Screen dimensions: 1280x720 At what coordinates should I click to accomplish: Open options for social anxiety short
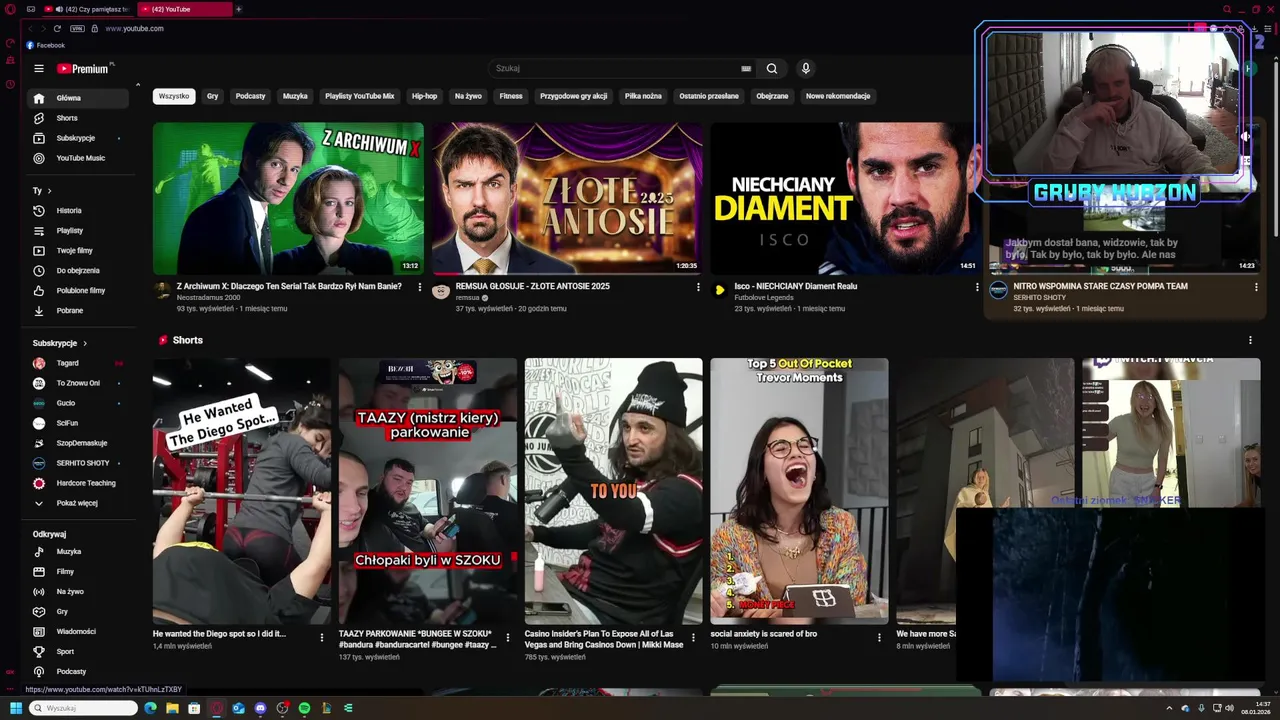click(880, 637)
